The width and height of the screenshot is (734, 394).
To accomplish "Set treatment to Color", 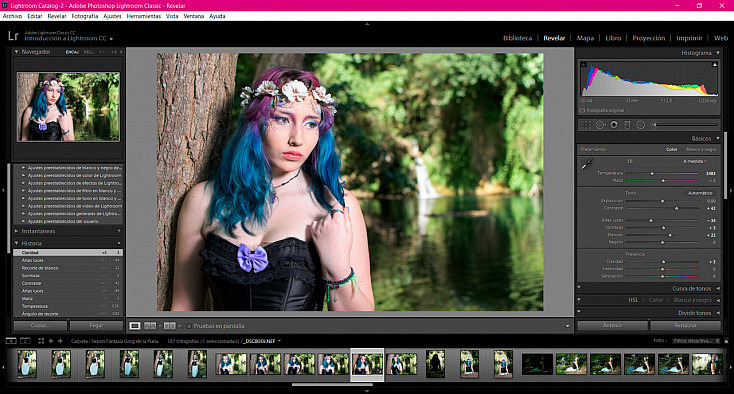I will 672,150.
